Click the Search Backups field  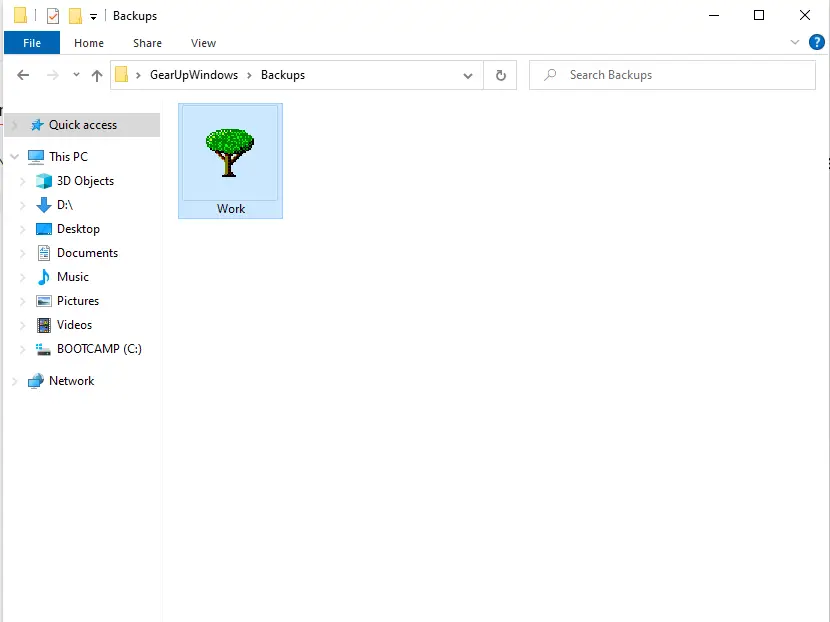coord(672,75)
